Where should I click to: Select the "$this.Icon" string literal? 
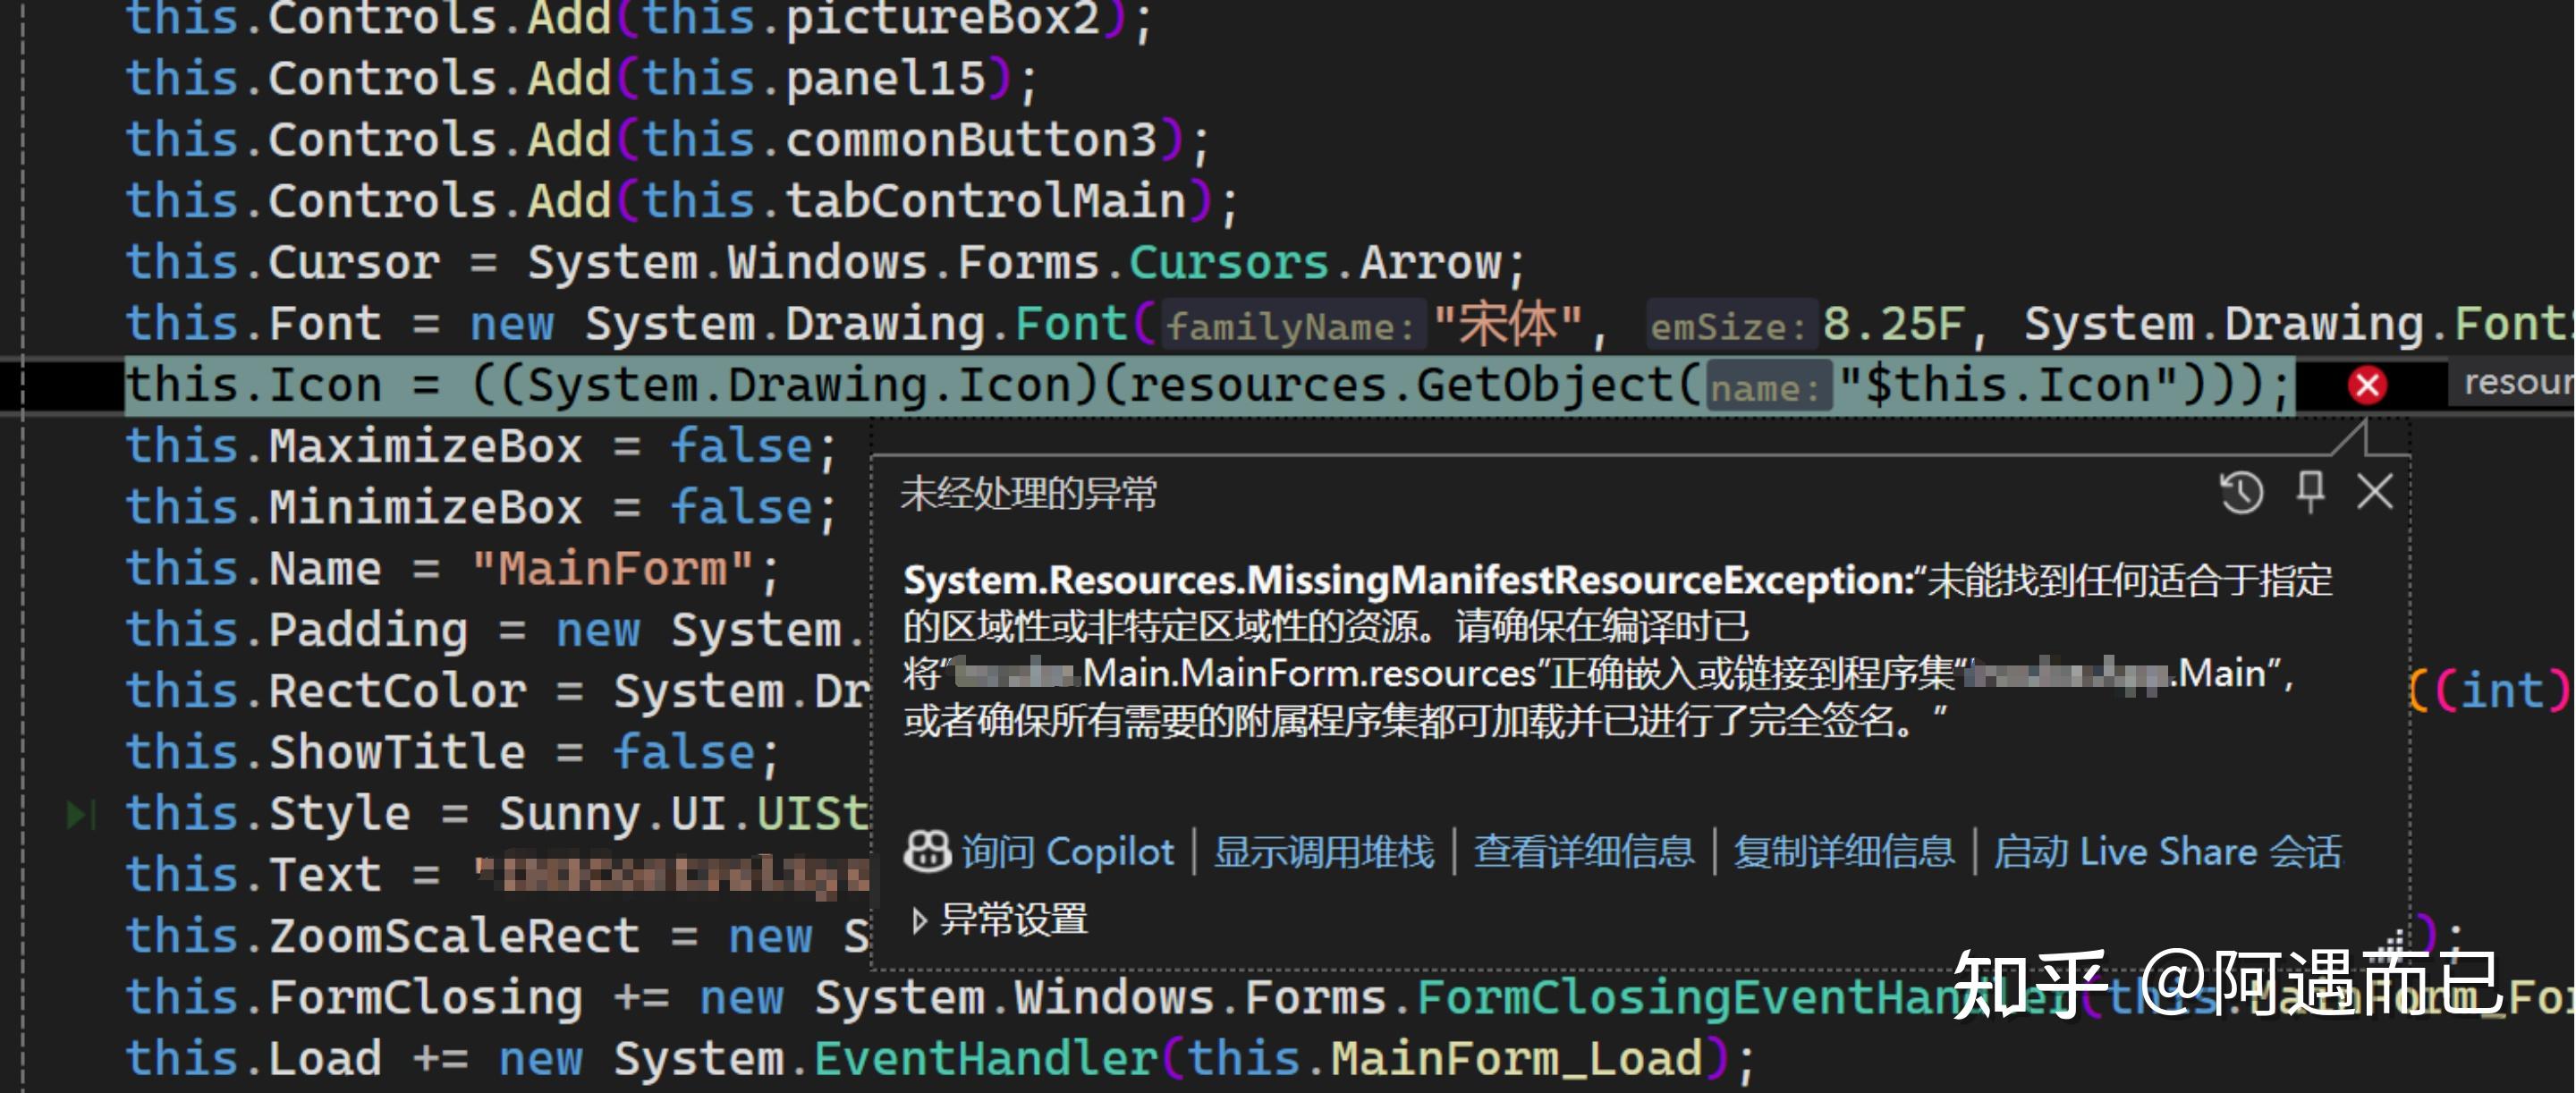pos(1999,383)
